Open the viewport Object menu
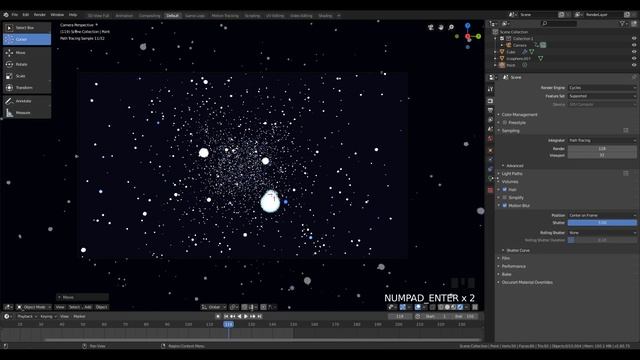Image resolution: width=640 pixels, height=360 pixels. pyautogui.click(x=101, y=307)
